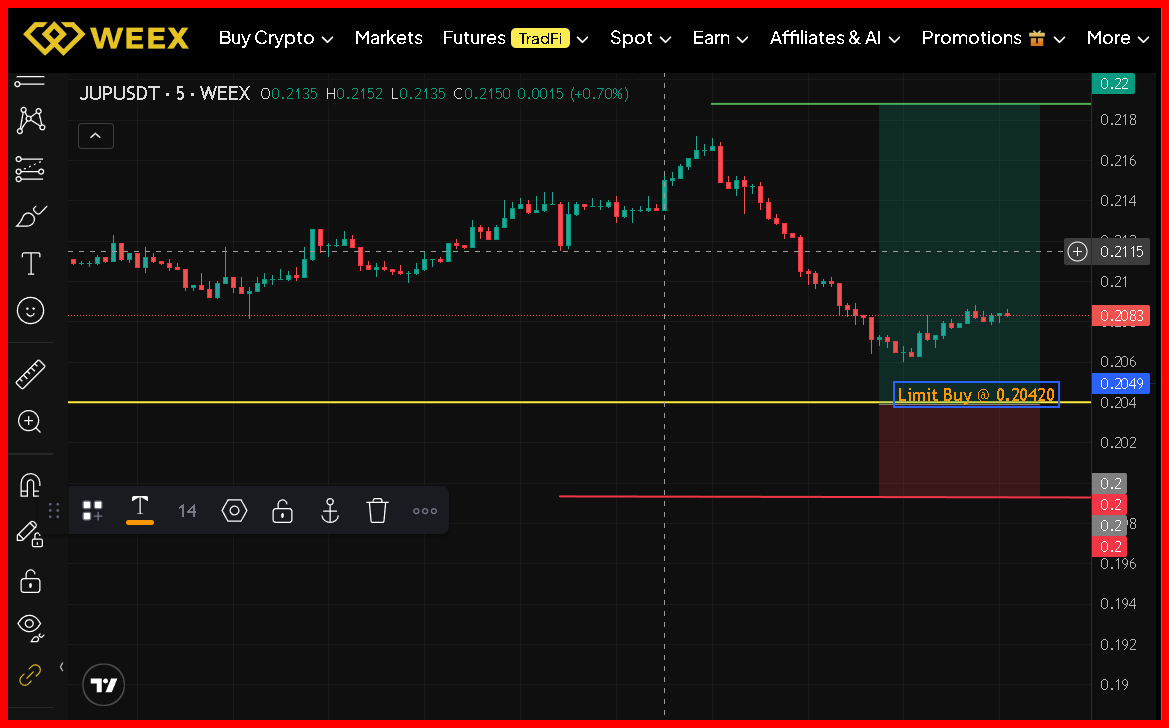Toggle the Magnet mode
Image resolution: width=1169 pixels, height=728 pixels.
31,486
